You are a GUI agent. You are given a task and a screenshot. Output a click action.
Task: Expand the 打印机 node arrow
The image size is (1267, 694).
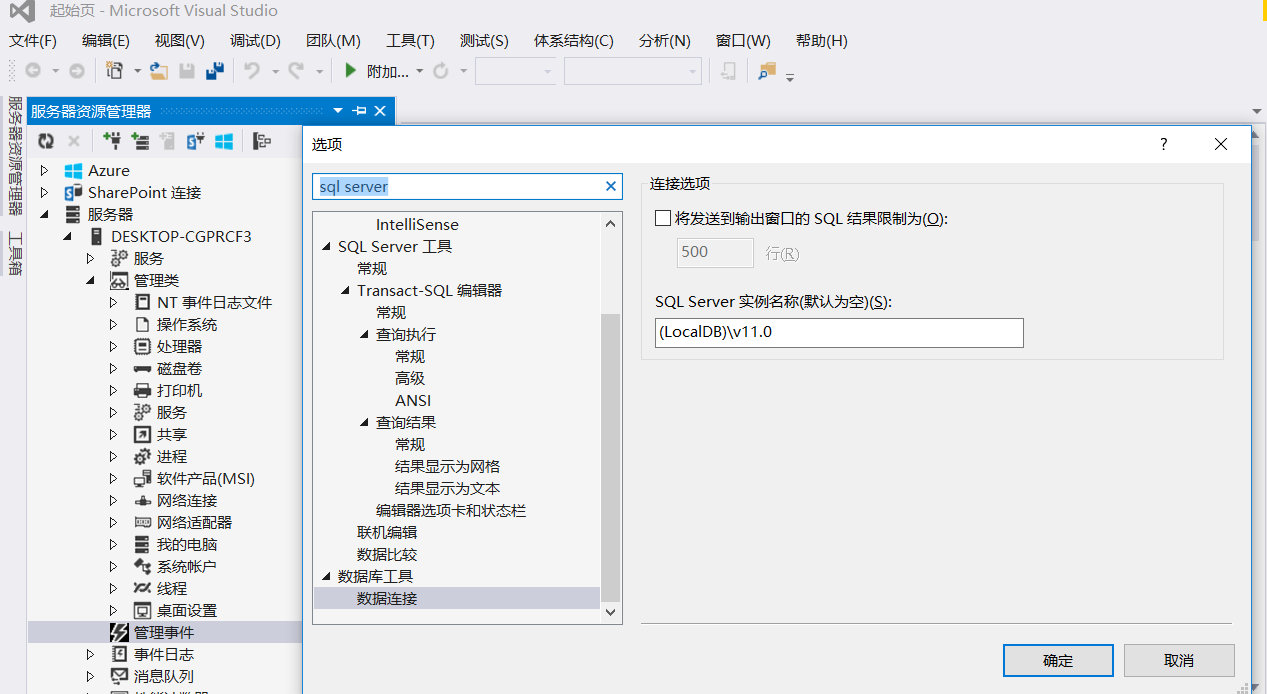[113, 391]
